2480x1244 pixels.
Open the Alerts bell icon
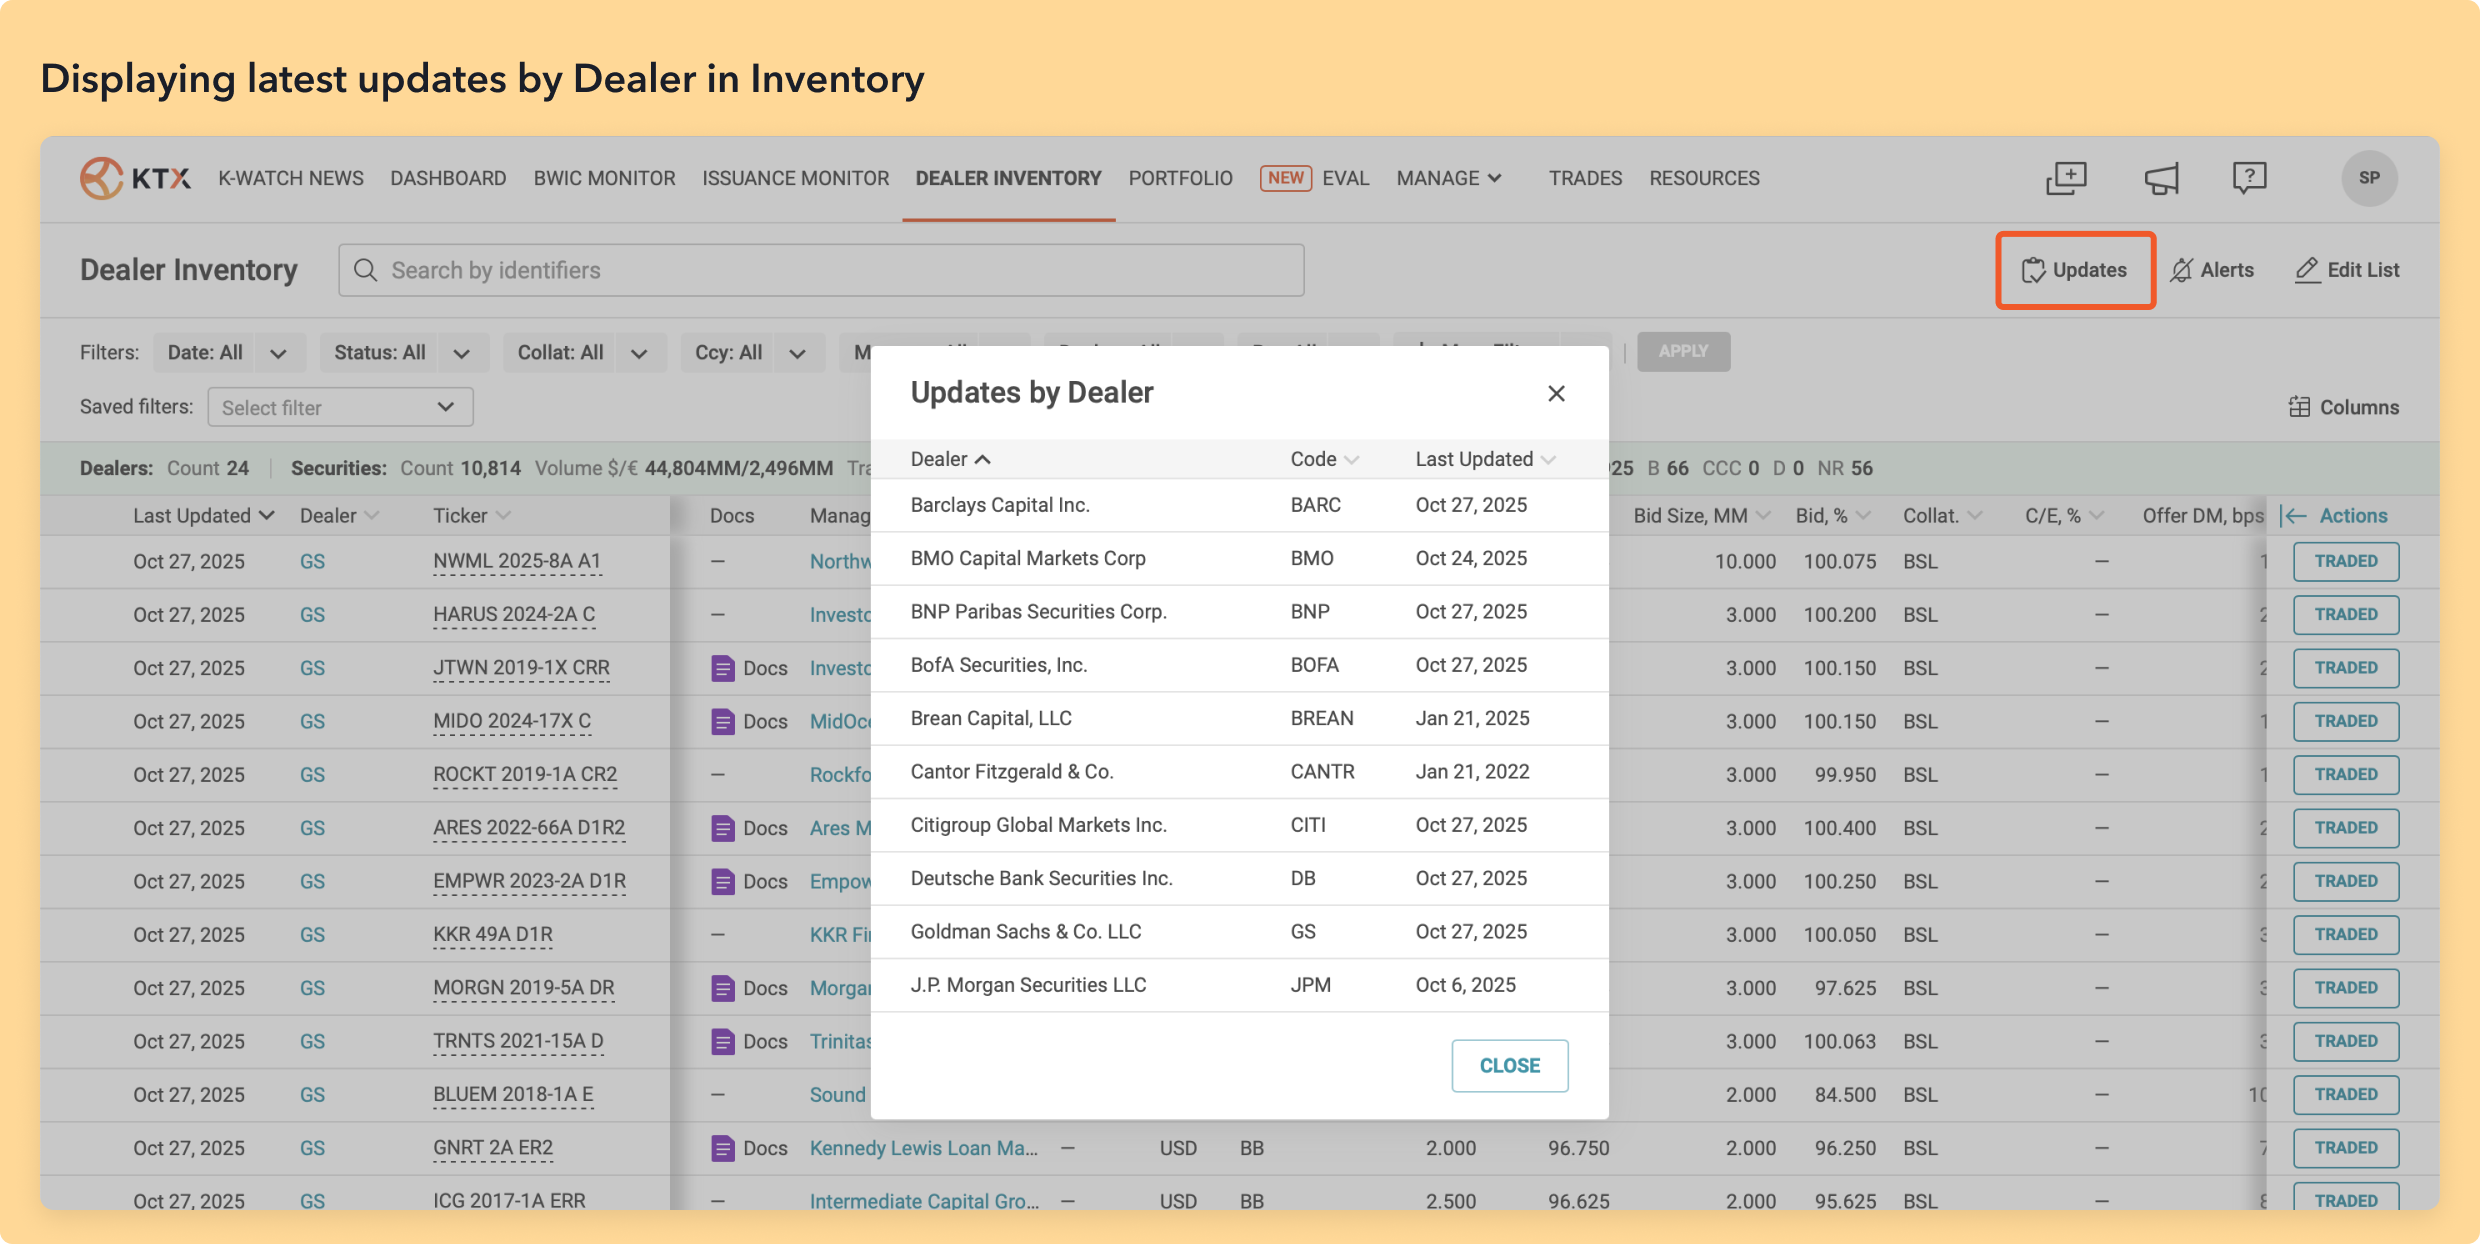(x=2182, y=270)
